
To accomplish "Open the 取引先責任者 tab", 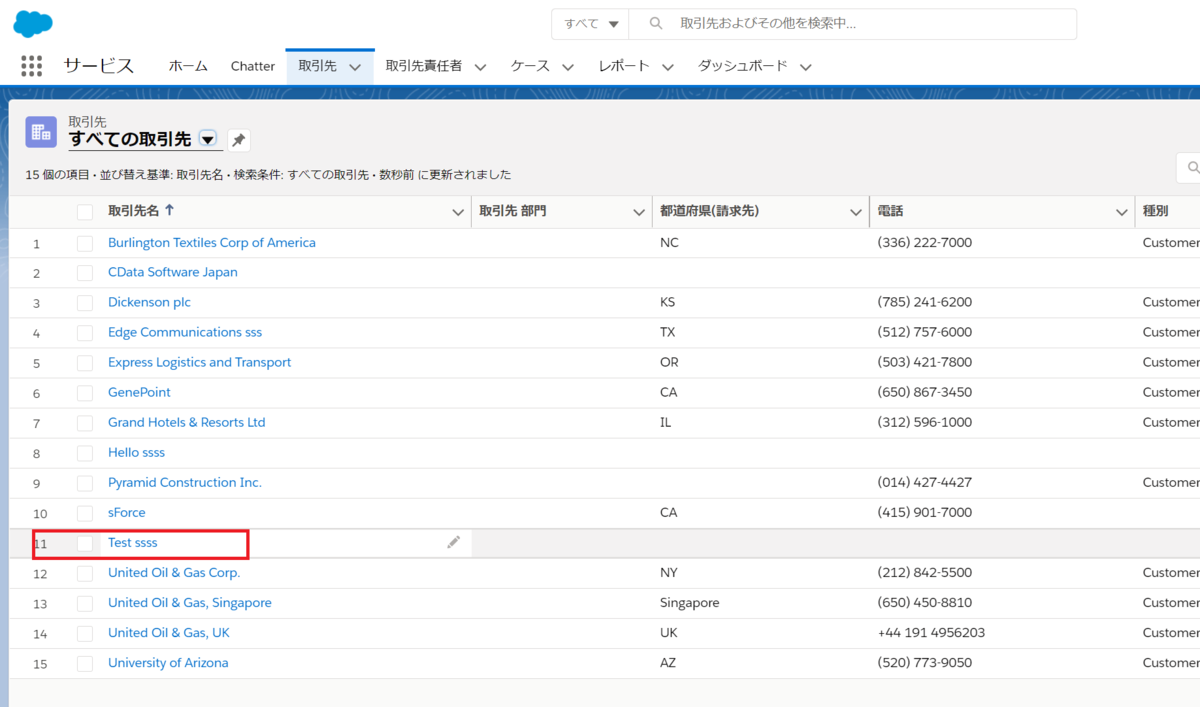I will coord(424,66).
